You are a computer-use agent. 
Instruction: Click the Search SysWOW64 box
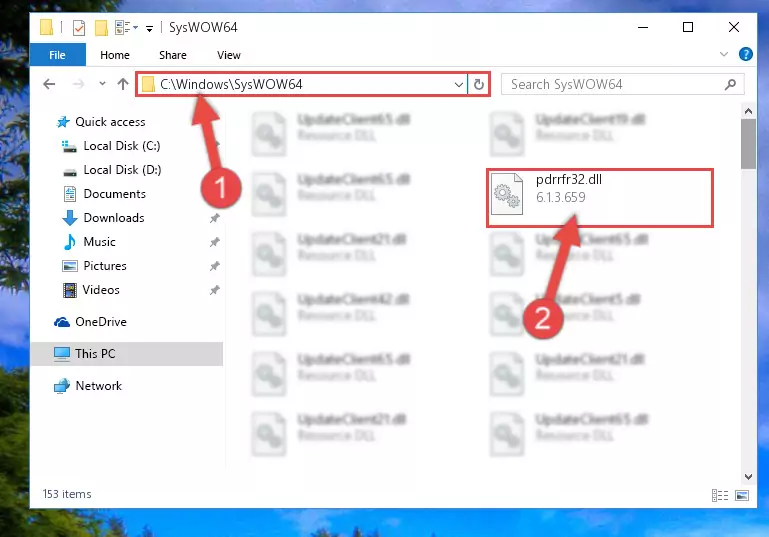coord(622,84)
